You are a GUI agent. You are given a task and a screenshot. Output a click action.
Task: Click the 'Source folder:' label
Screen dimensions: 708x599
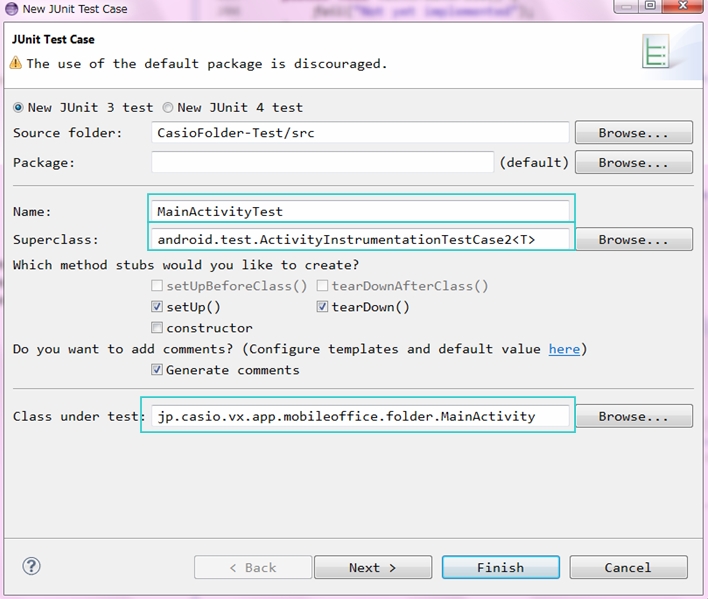67,133
